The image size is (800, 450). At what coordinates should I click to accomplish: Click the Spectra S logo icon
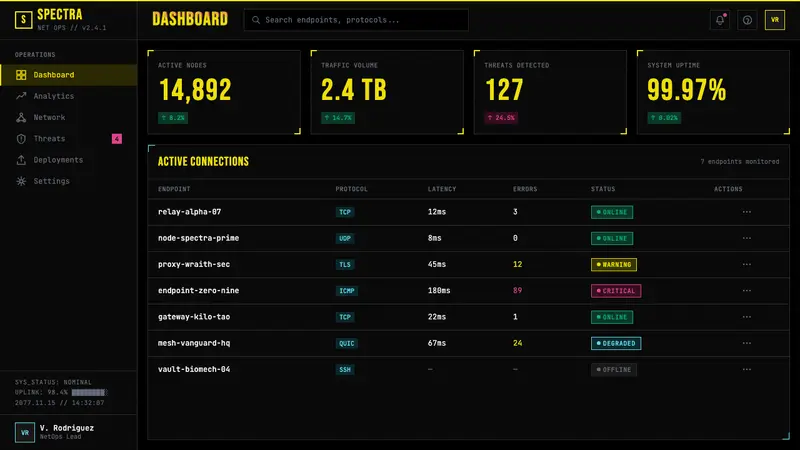point(23,20)
